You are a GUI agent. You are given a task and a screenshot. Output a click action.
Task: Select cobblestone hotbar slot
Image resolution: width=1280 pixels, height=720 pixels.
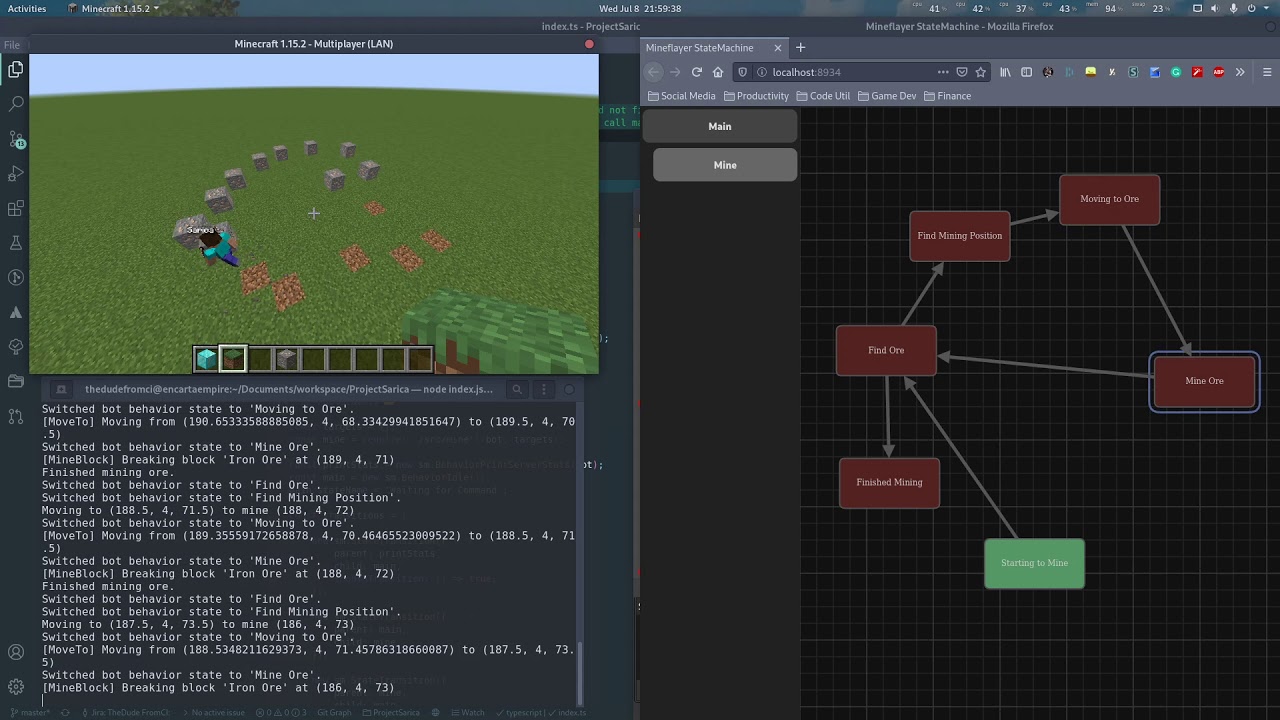(x=287, y=358)
